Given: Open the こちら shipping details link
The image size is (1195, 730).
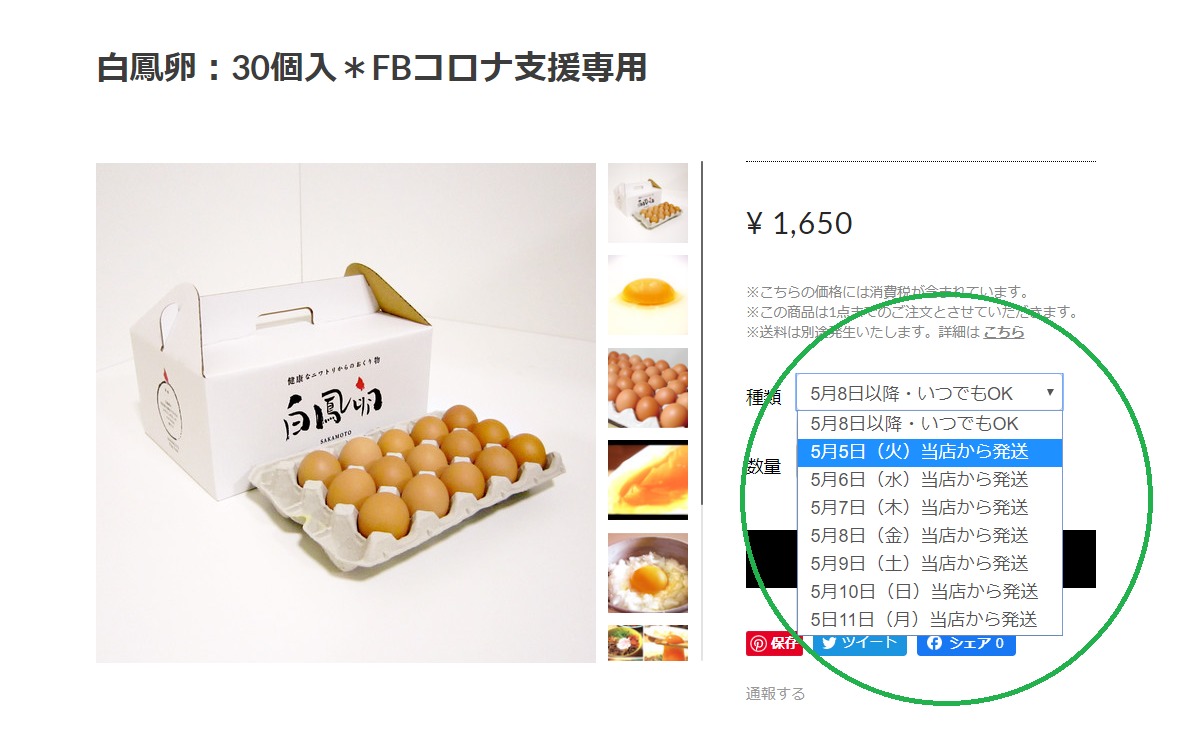Looking at the screenshot, I should pyautogui.click(x=1003, y=332).
